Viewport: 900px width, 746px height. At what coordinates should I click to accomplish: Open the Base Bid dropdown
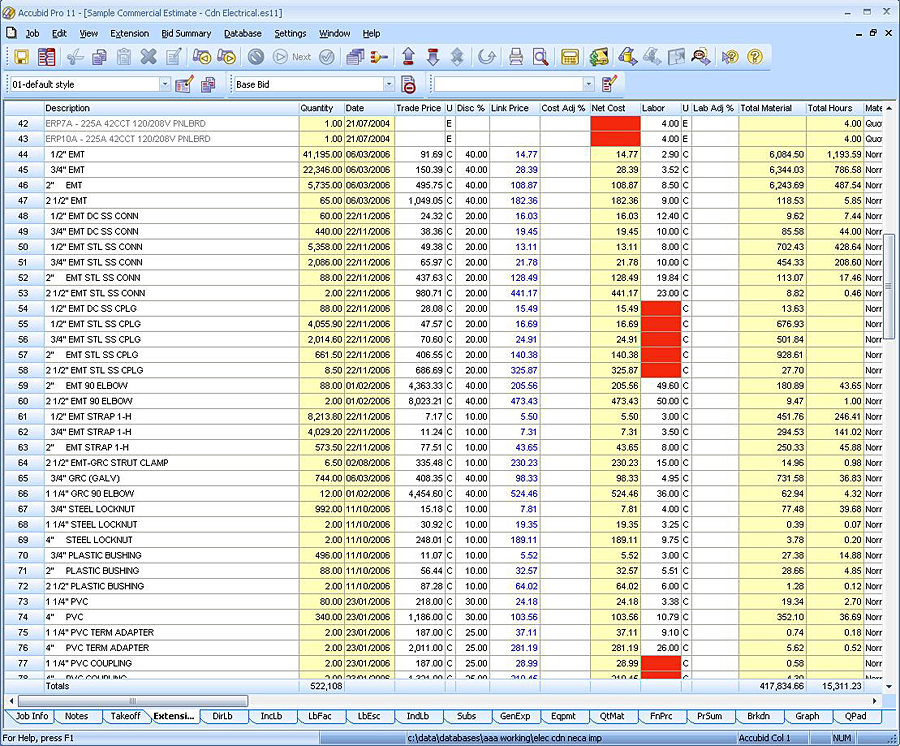click(x=388, y=85)
